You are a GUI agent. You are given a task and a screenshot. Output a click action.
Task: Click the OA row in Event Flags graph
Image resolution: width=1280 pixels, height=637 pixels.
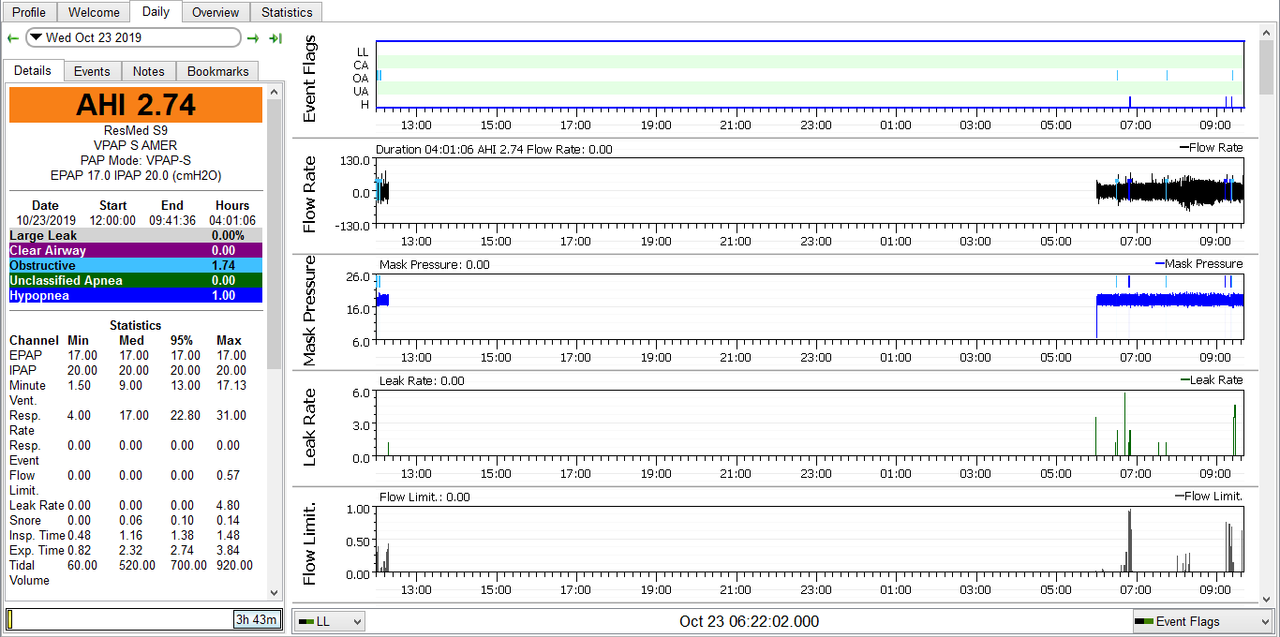810,75
